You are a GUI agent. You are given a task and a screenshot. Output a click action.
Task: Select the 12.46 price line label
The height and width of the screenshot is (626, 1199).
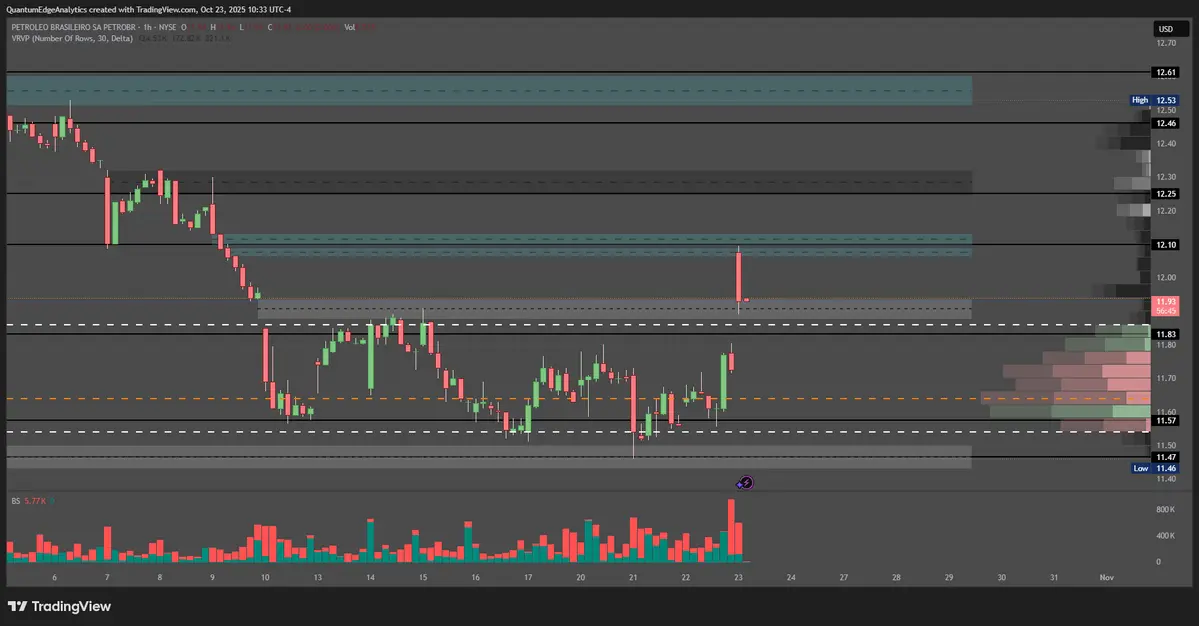[1166, 123]
